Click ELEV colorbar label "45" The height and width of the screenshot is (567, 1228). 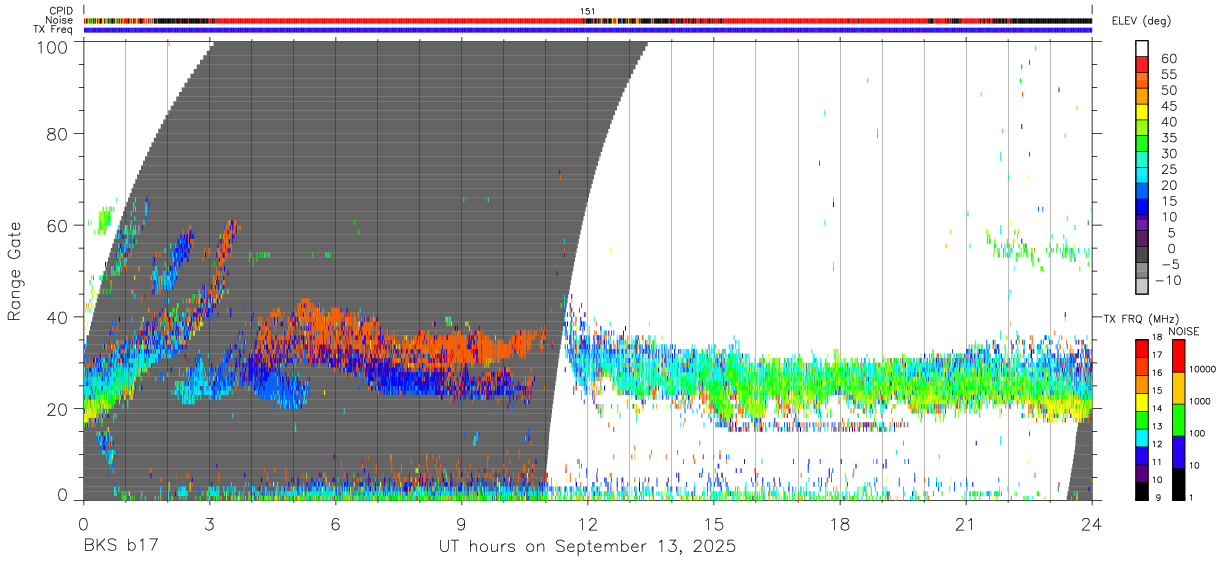(1167, 106)
